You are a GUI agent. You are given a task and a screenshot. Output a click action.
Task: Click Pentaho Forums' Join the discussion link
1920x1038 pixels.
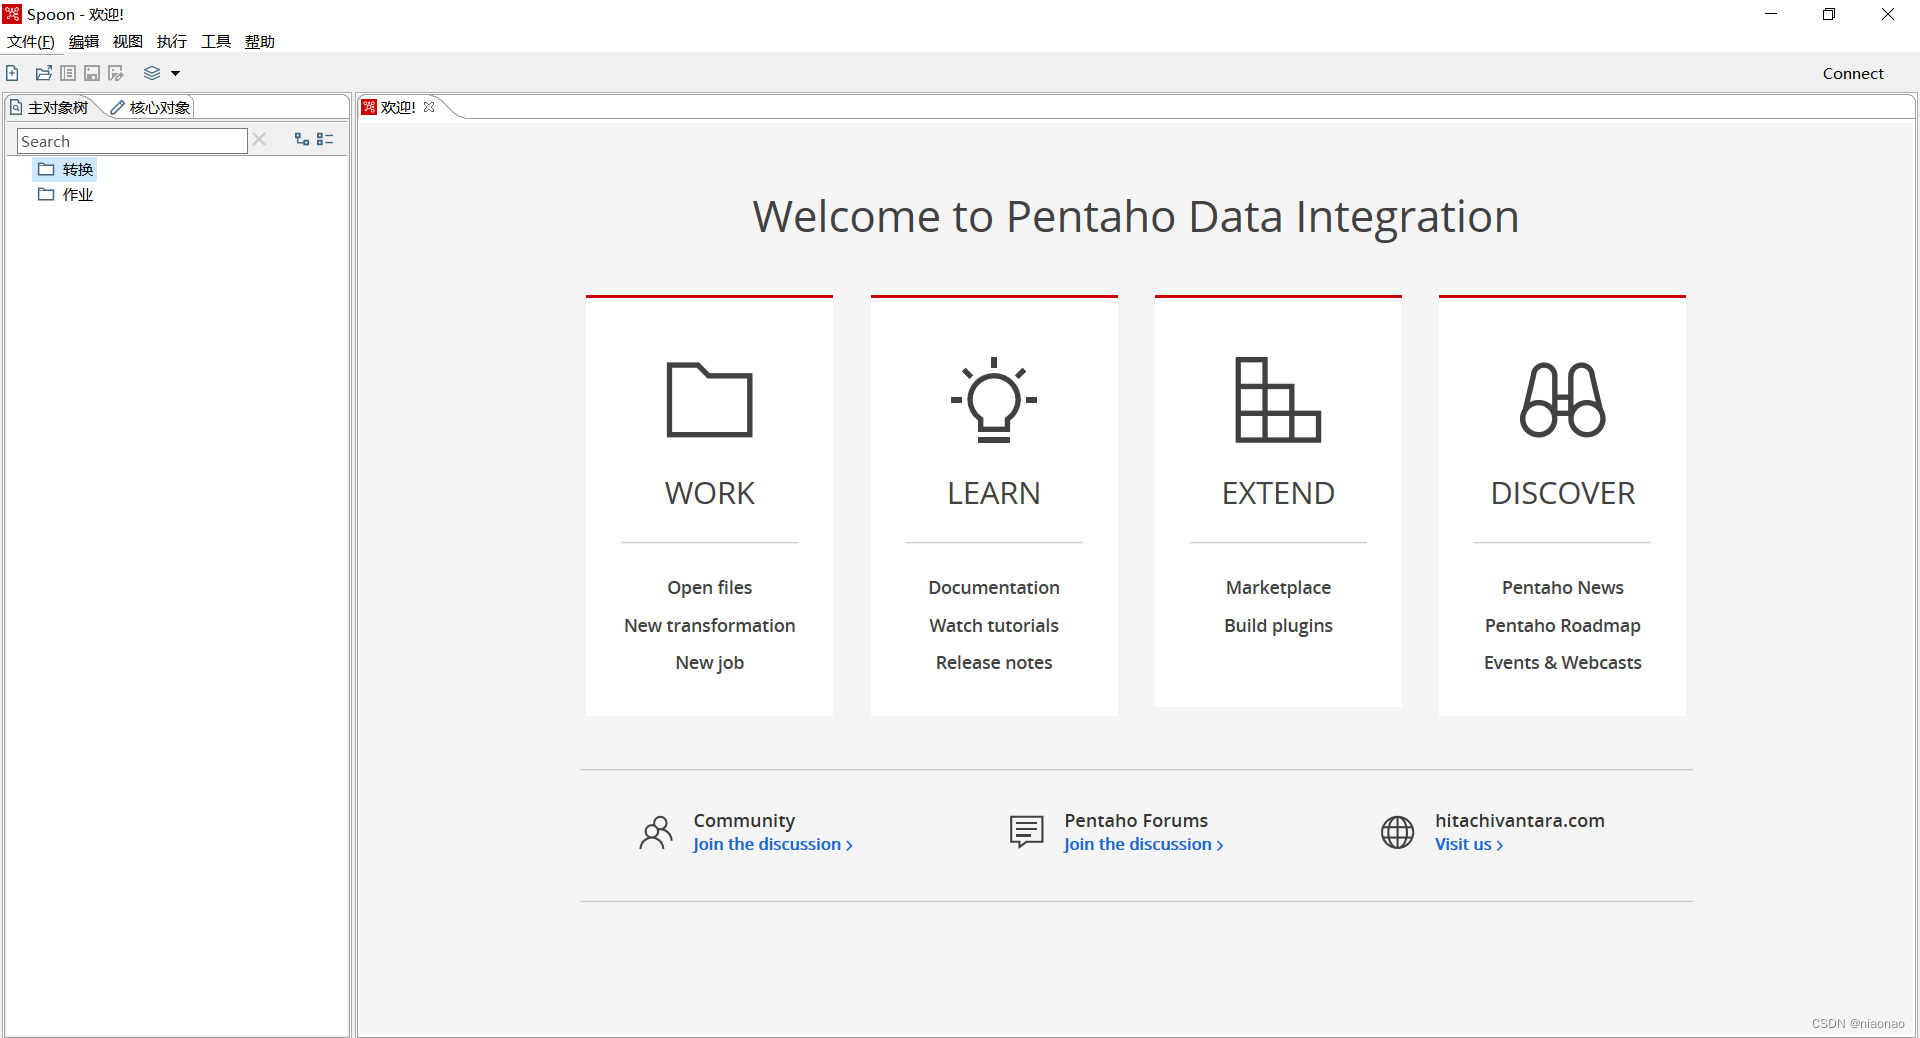click(1143, 844)
